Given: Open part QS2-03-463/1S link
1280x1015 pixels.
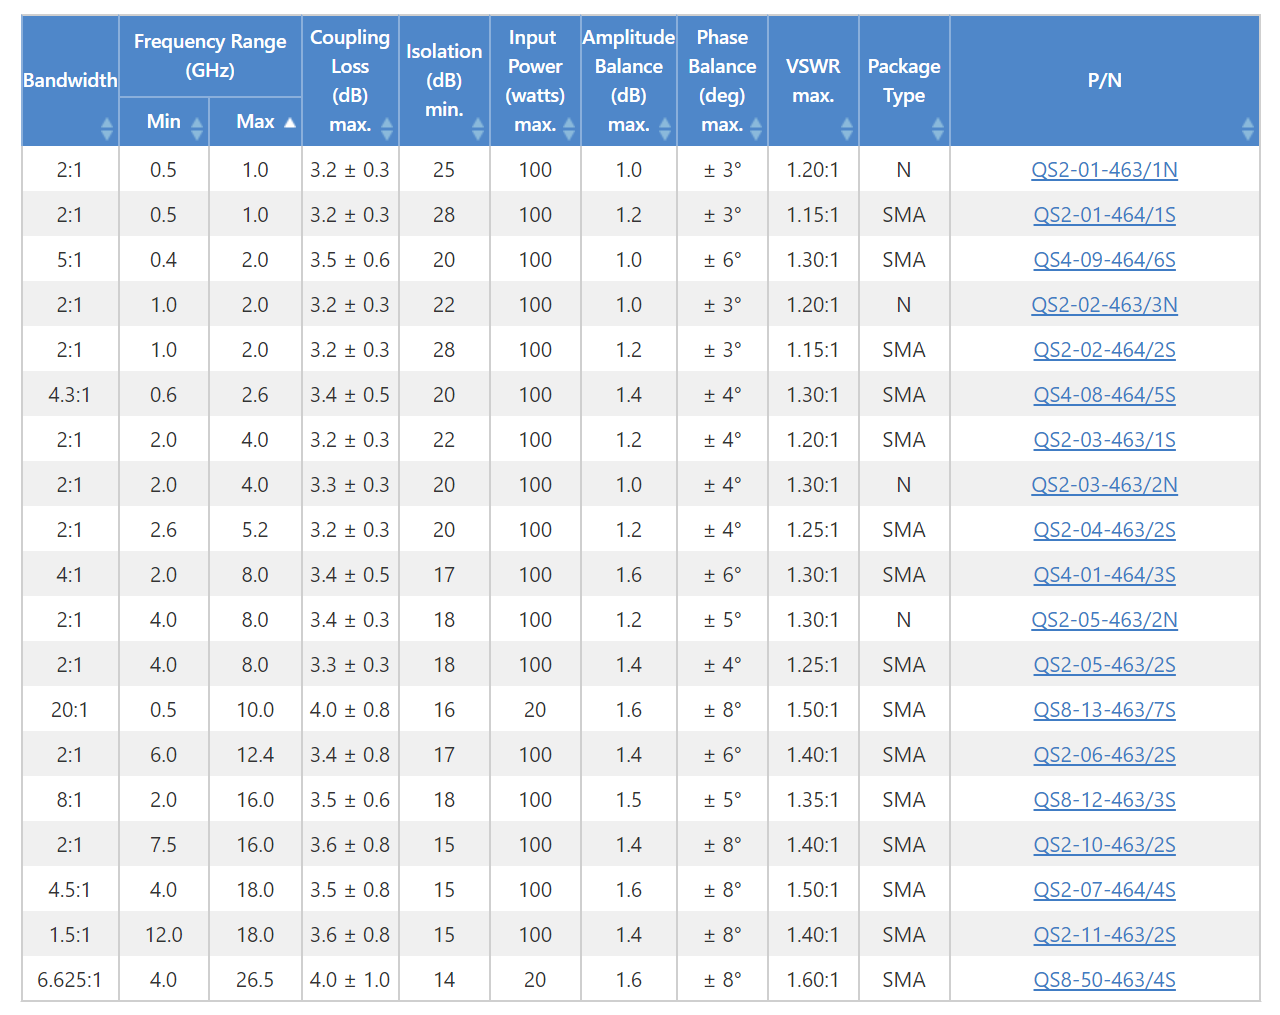Looking at the screenshot, I should pos(1104,440).
